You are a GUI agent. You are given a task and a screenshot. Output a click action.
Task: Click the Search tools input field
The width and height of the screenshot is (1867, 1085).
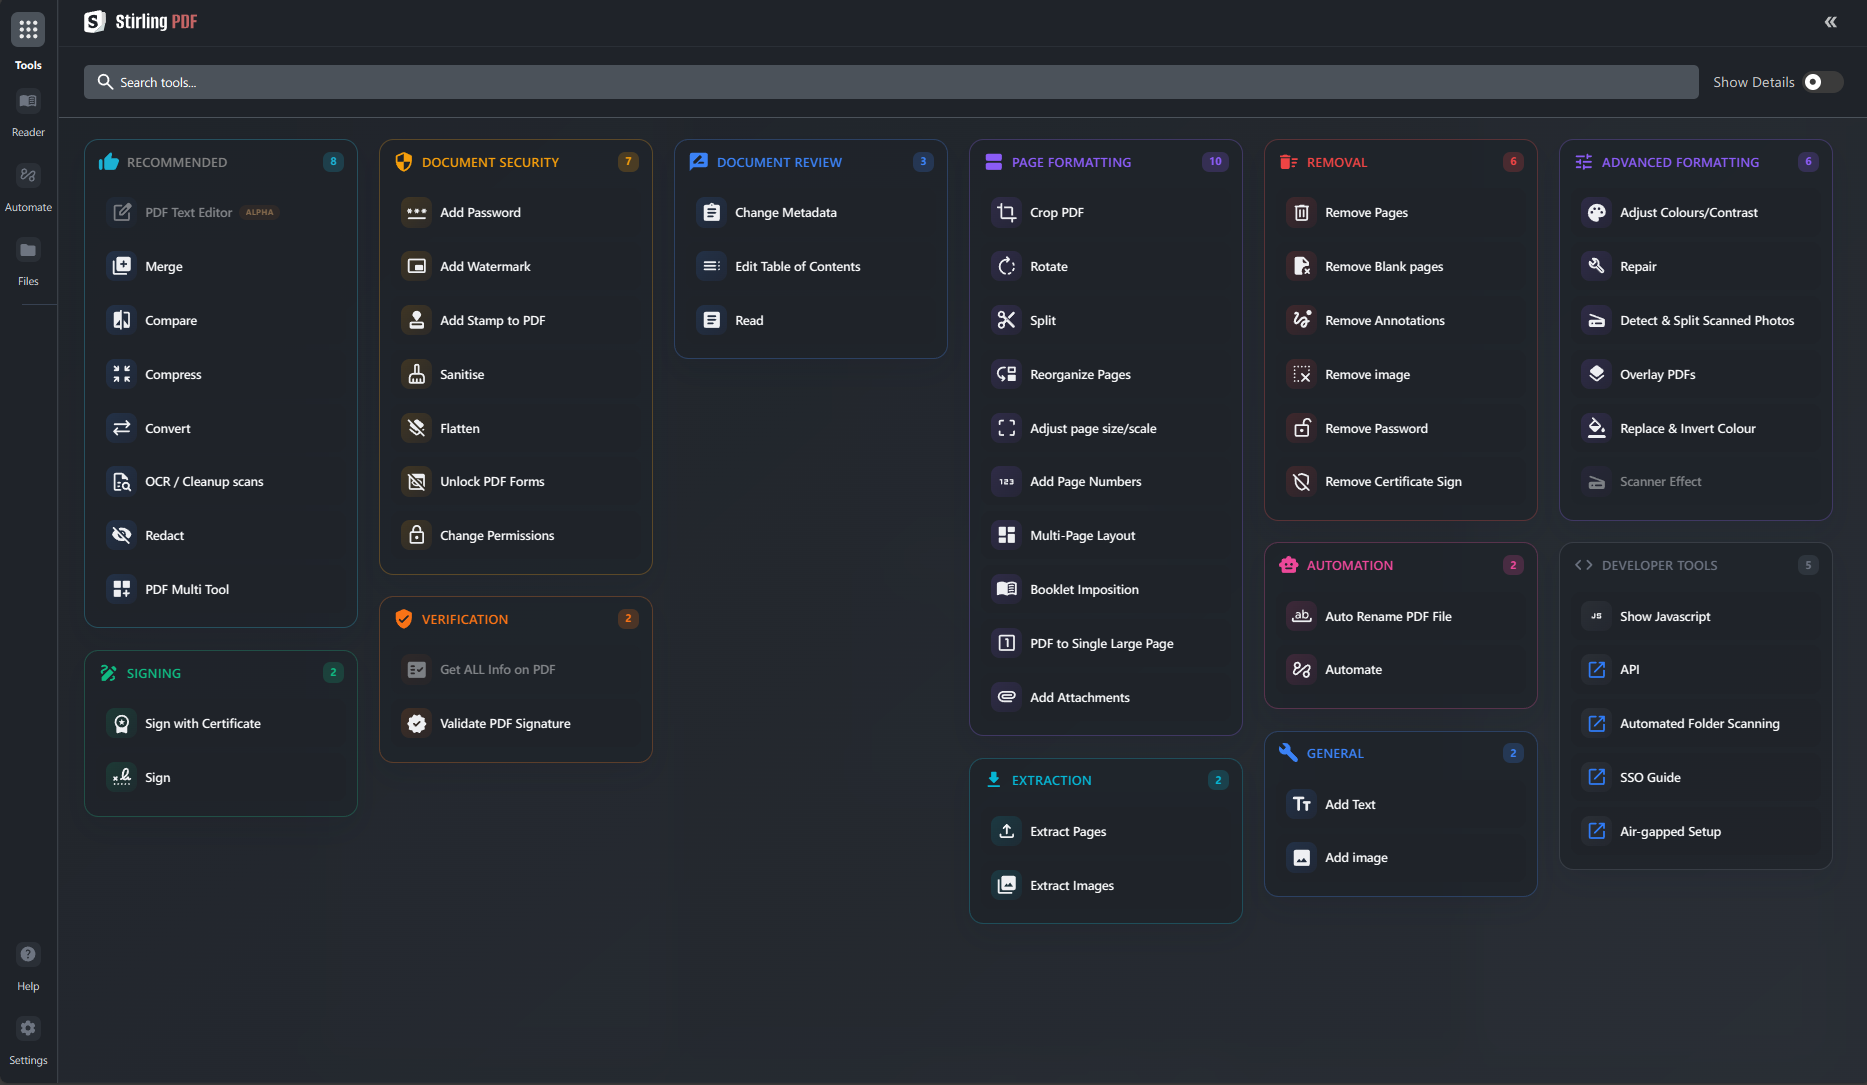[x=890, y=82]
